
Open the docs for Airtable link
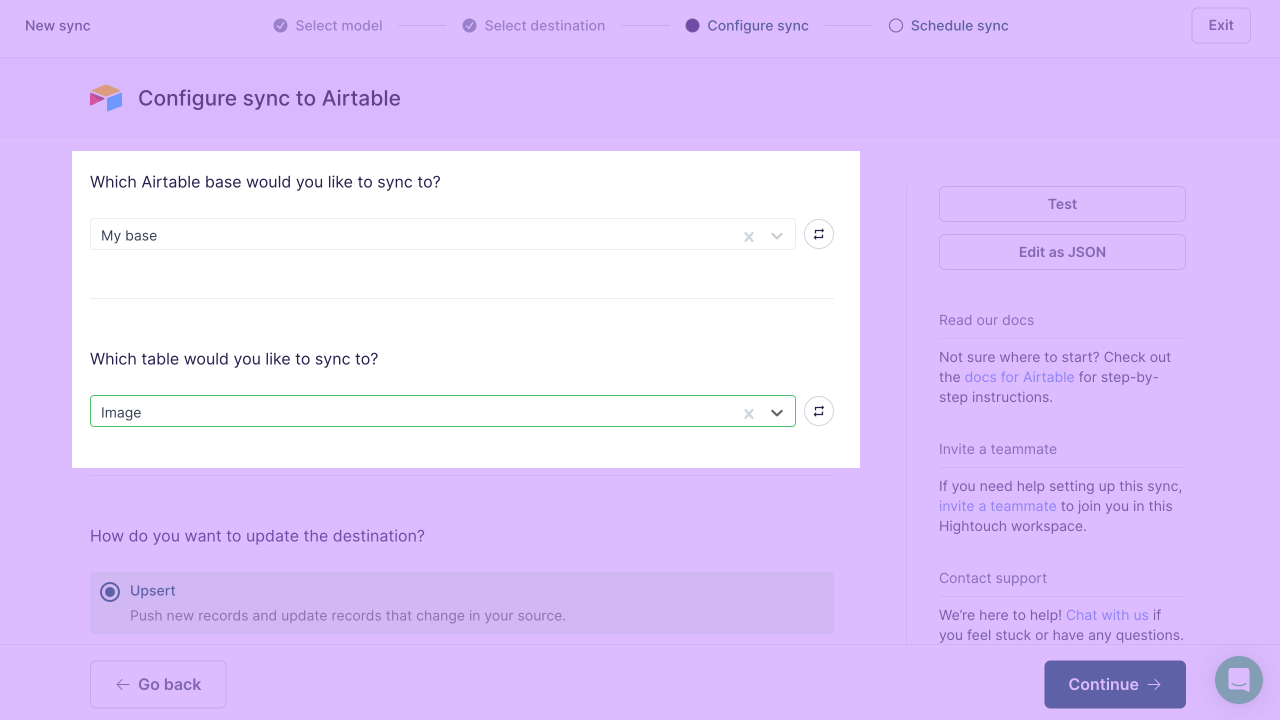point(1019,377)
